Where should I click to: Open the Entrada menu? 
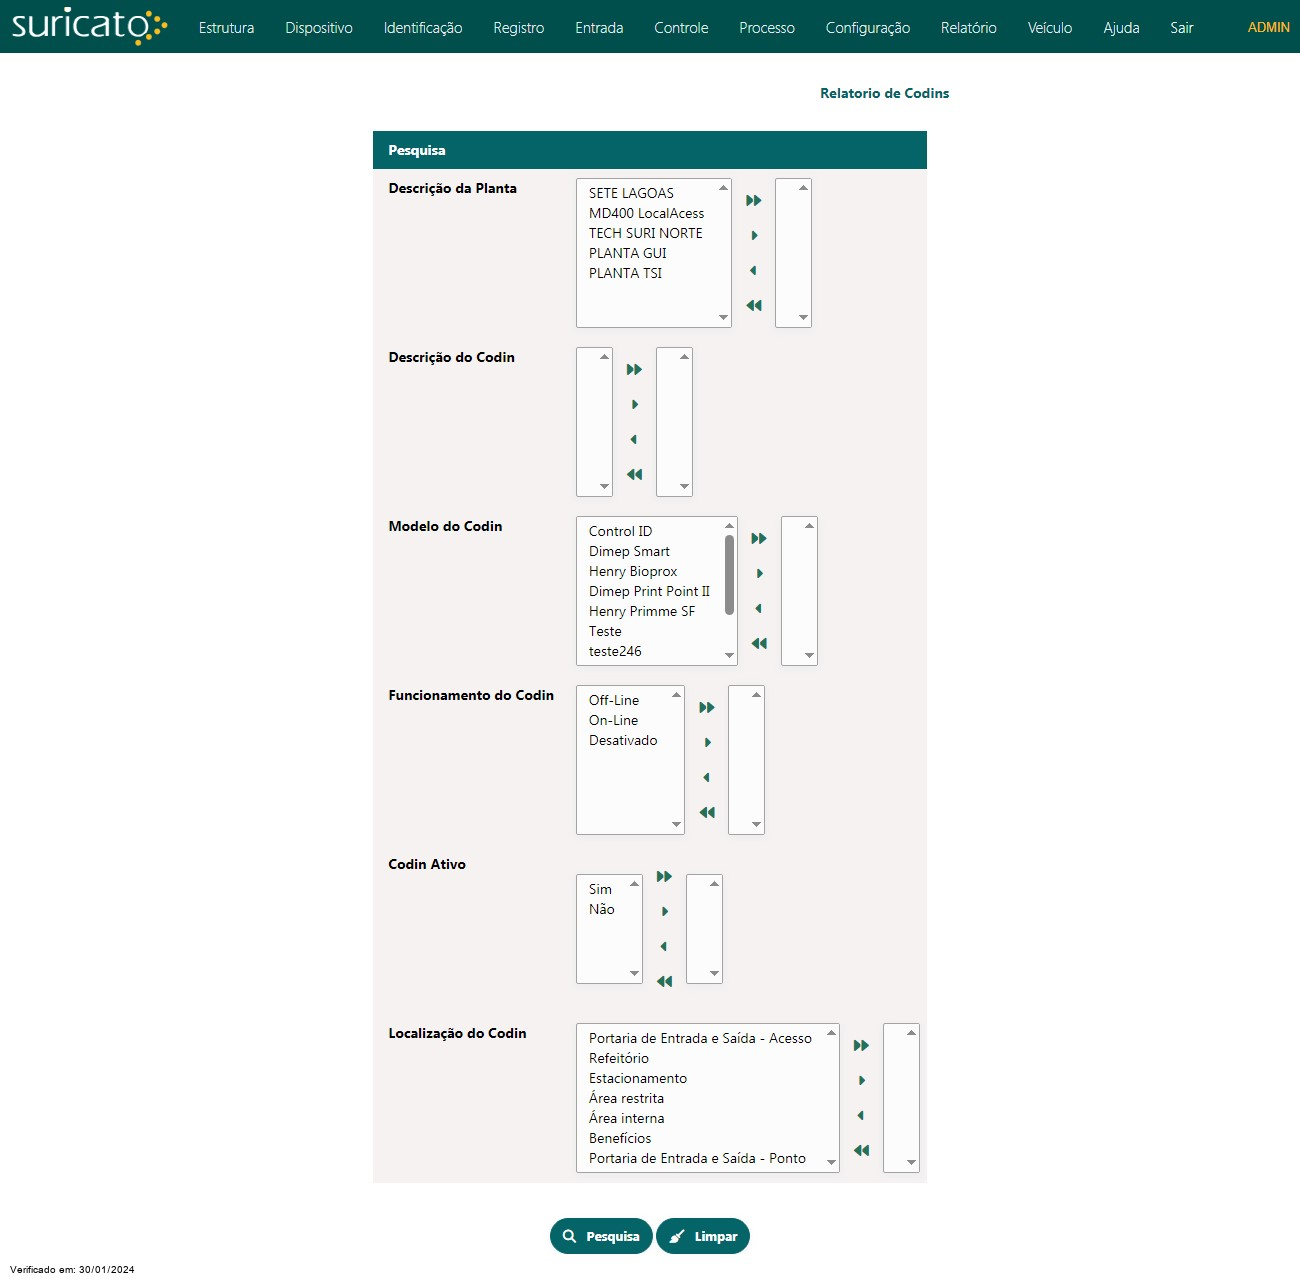[x=599, y=28]
